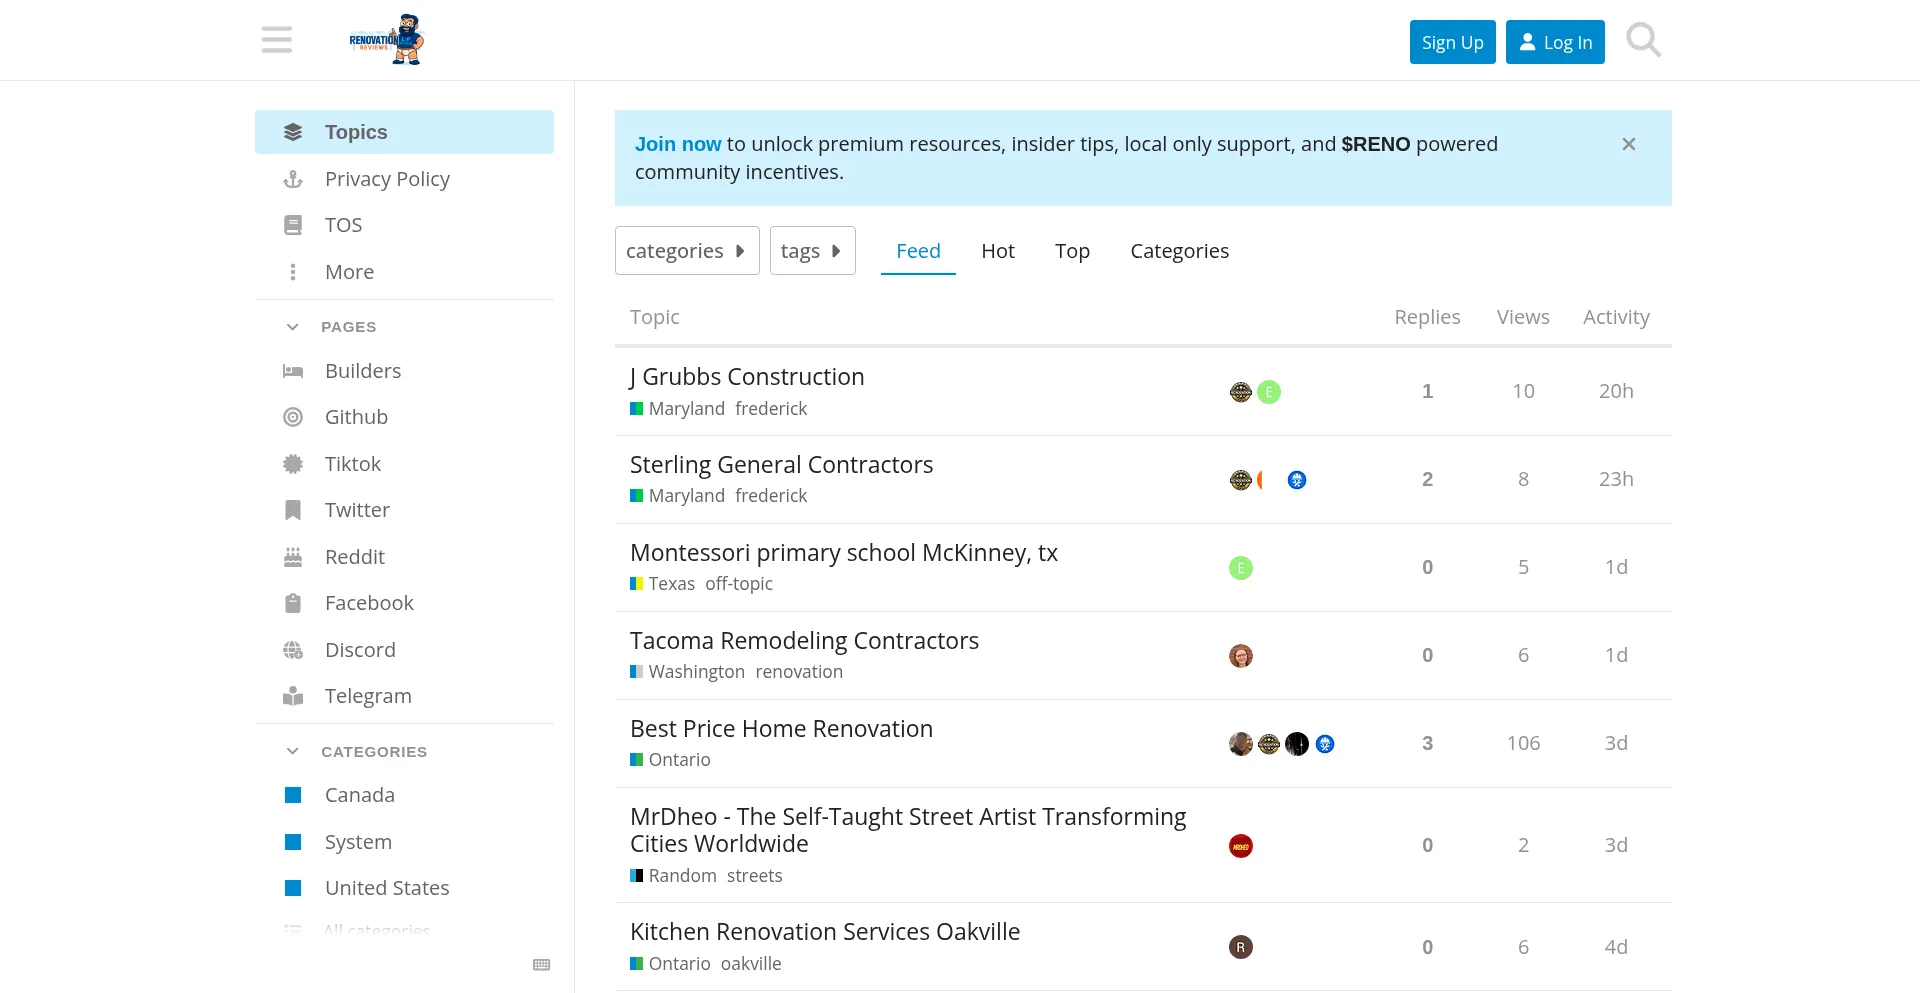This screenshot has height=993, width=1920.
Task: Click the search magnifier icon
Action: [x=1643, y=40]
